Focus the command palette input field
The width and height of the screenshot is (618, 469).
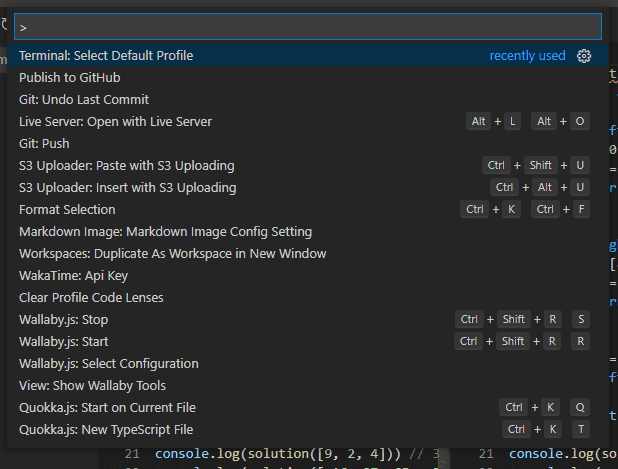pyautogui.click(x=308, y=27)
